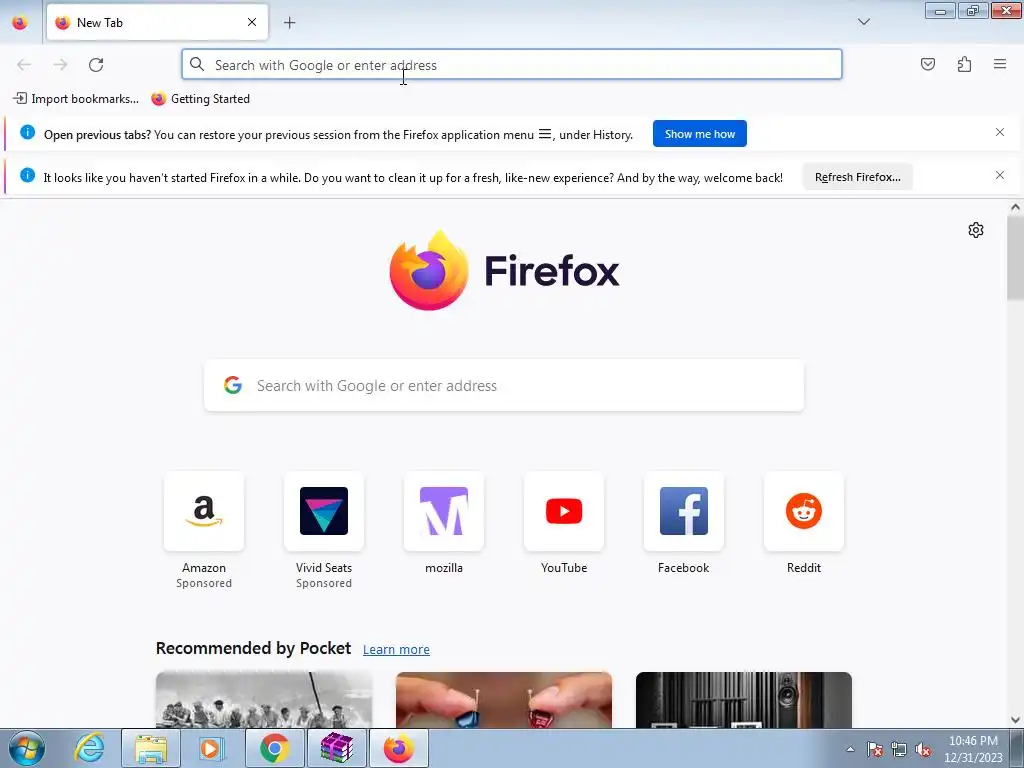Open Import bookmarks bookmark item
1024x768 pixels.
[76, 99]
